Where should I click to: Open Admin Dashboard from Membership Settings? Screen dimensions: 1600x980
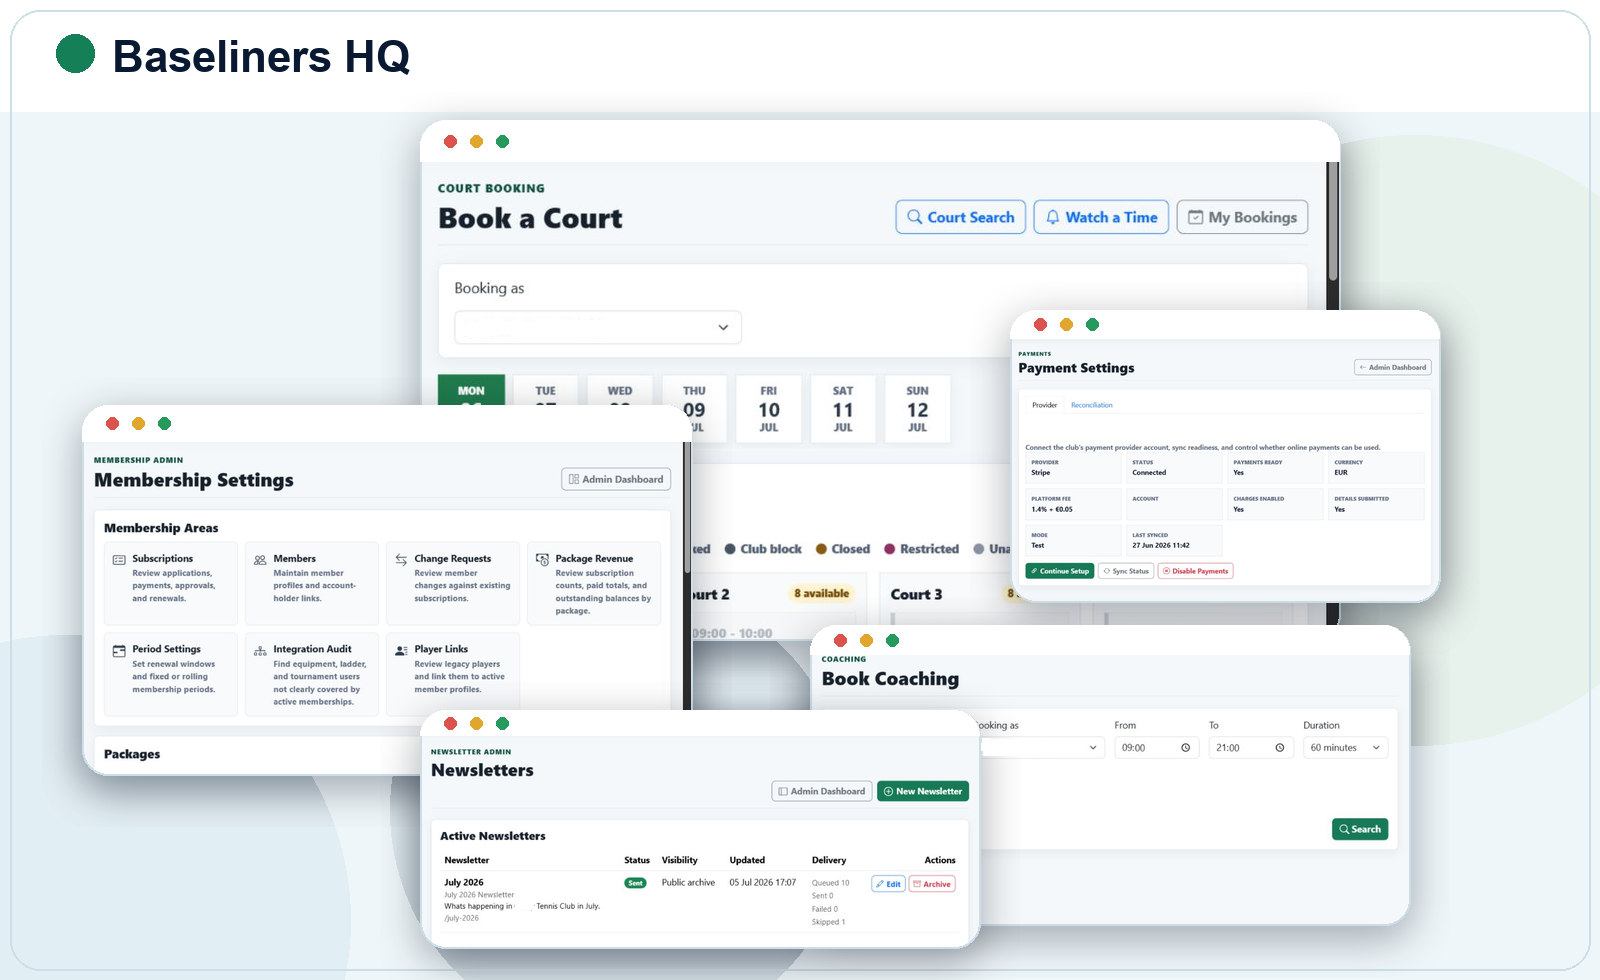pyautogui.click(x=616, y=479)
